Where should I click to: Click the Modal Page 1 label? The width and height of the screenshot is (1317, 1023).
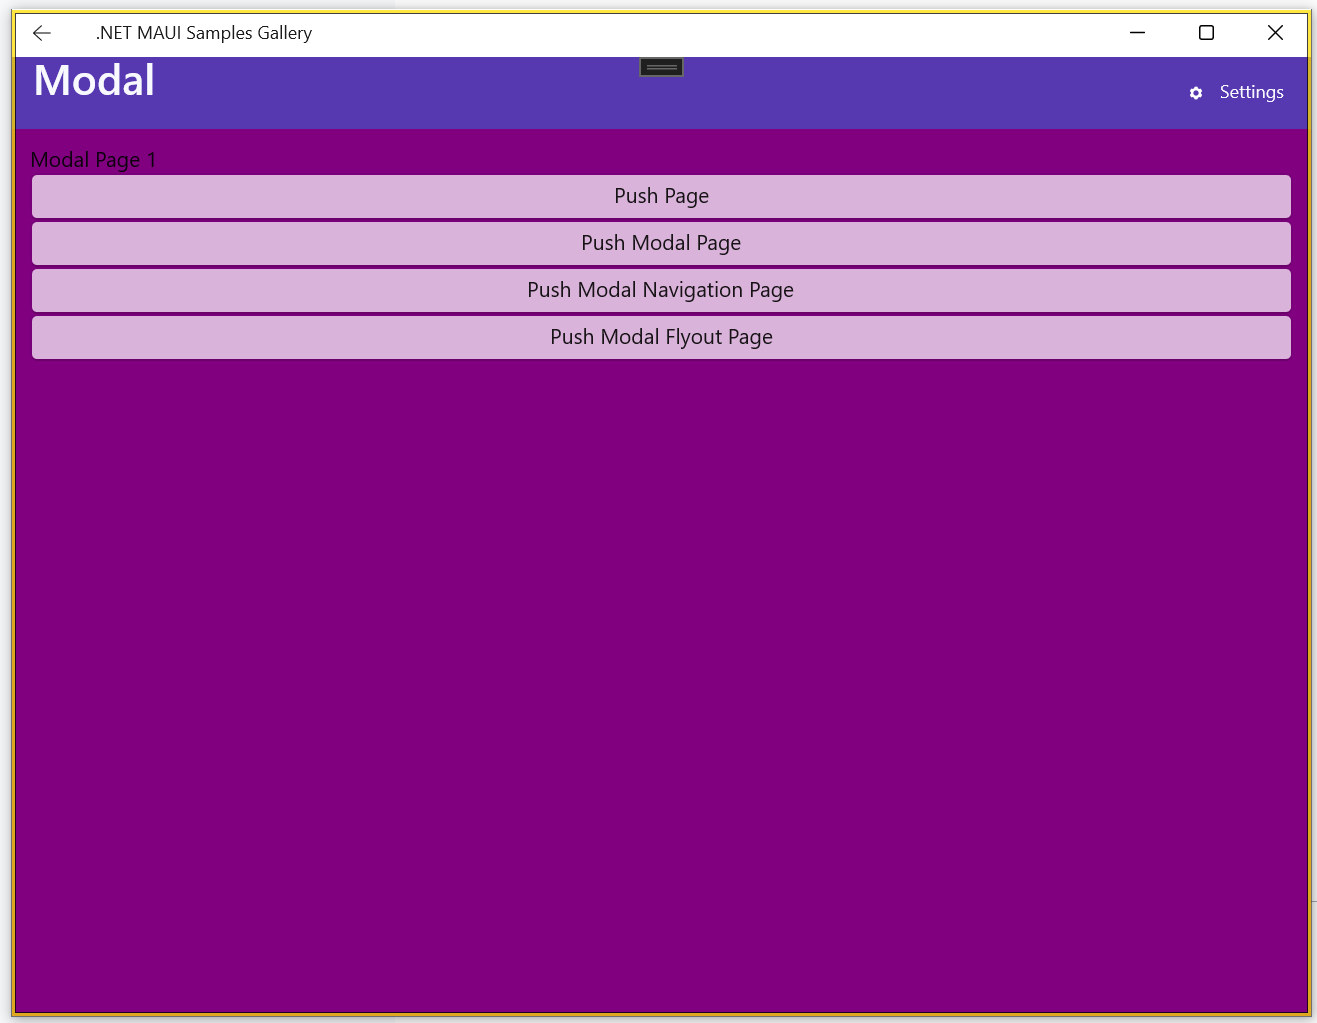(93, 160)
